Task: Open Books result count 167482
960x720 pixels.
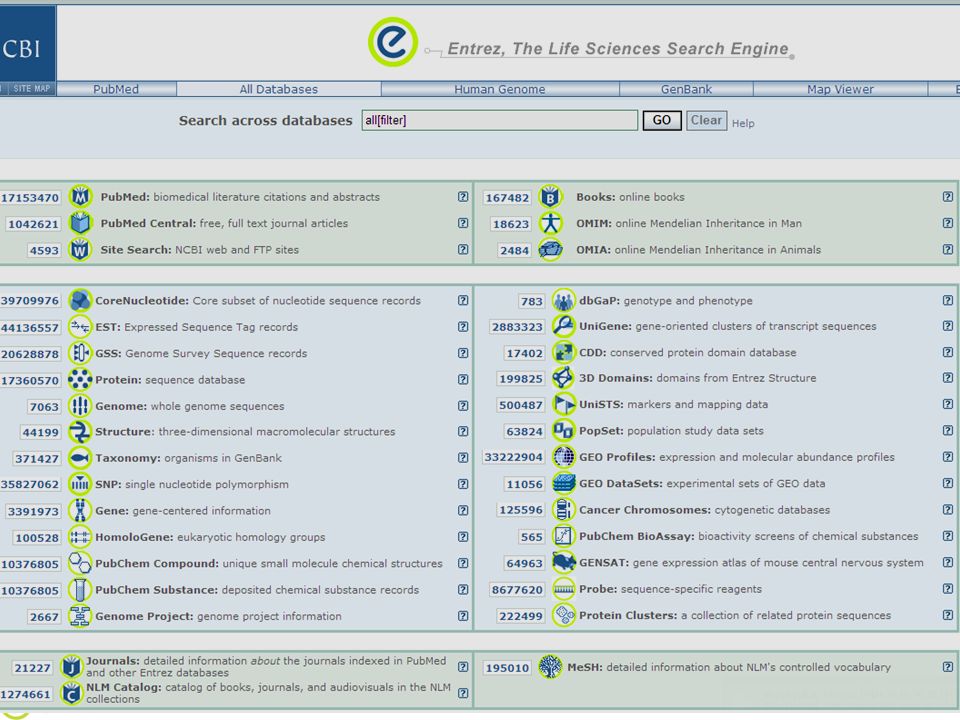Action: 507,198
